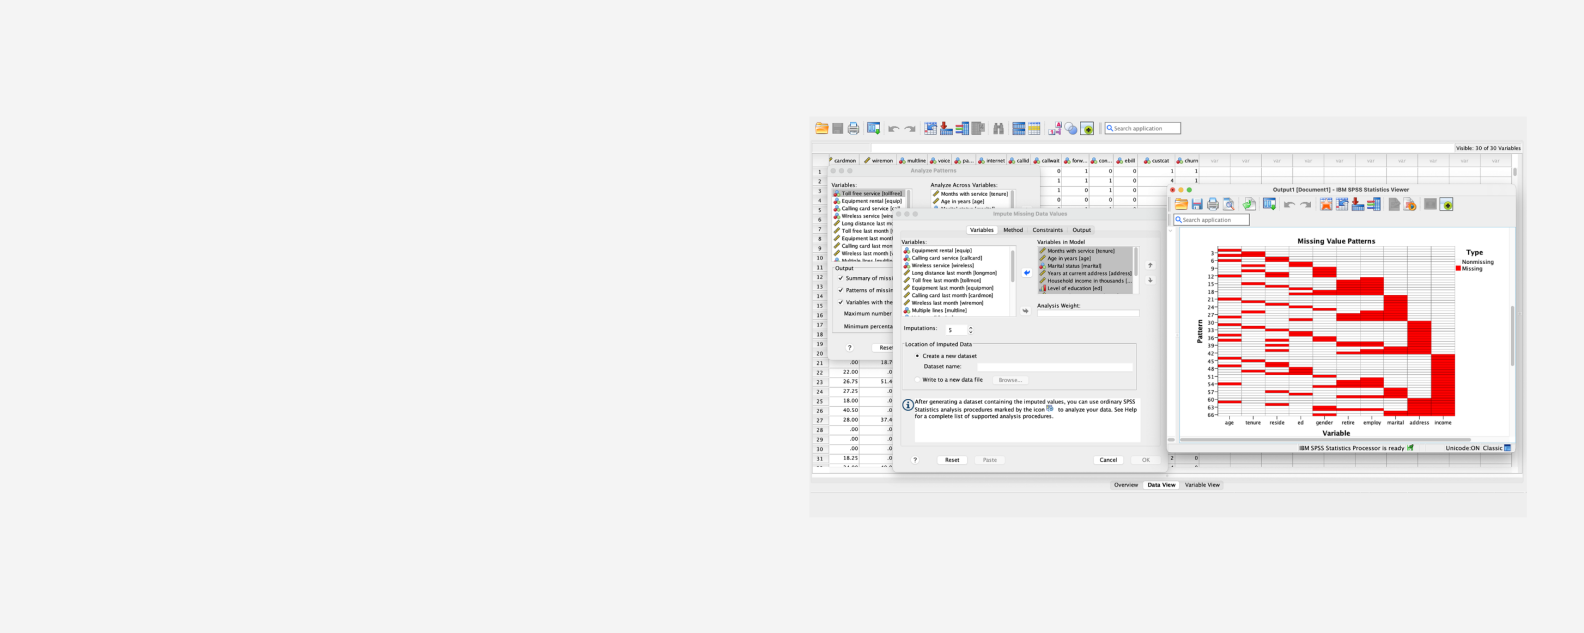Adjust Imputations number stepper arrows
The height and width of the screenshot is (633, 1584).
point(970,329)
